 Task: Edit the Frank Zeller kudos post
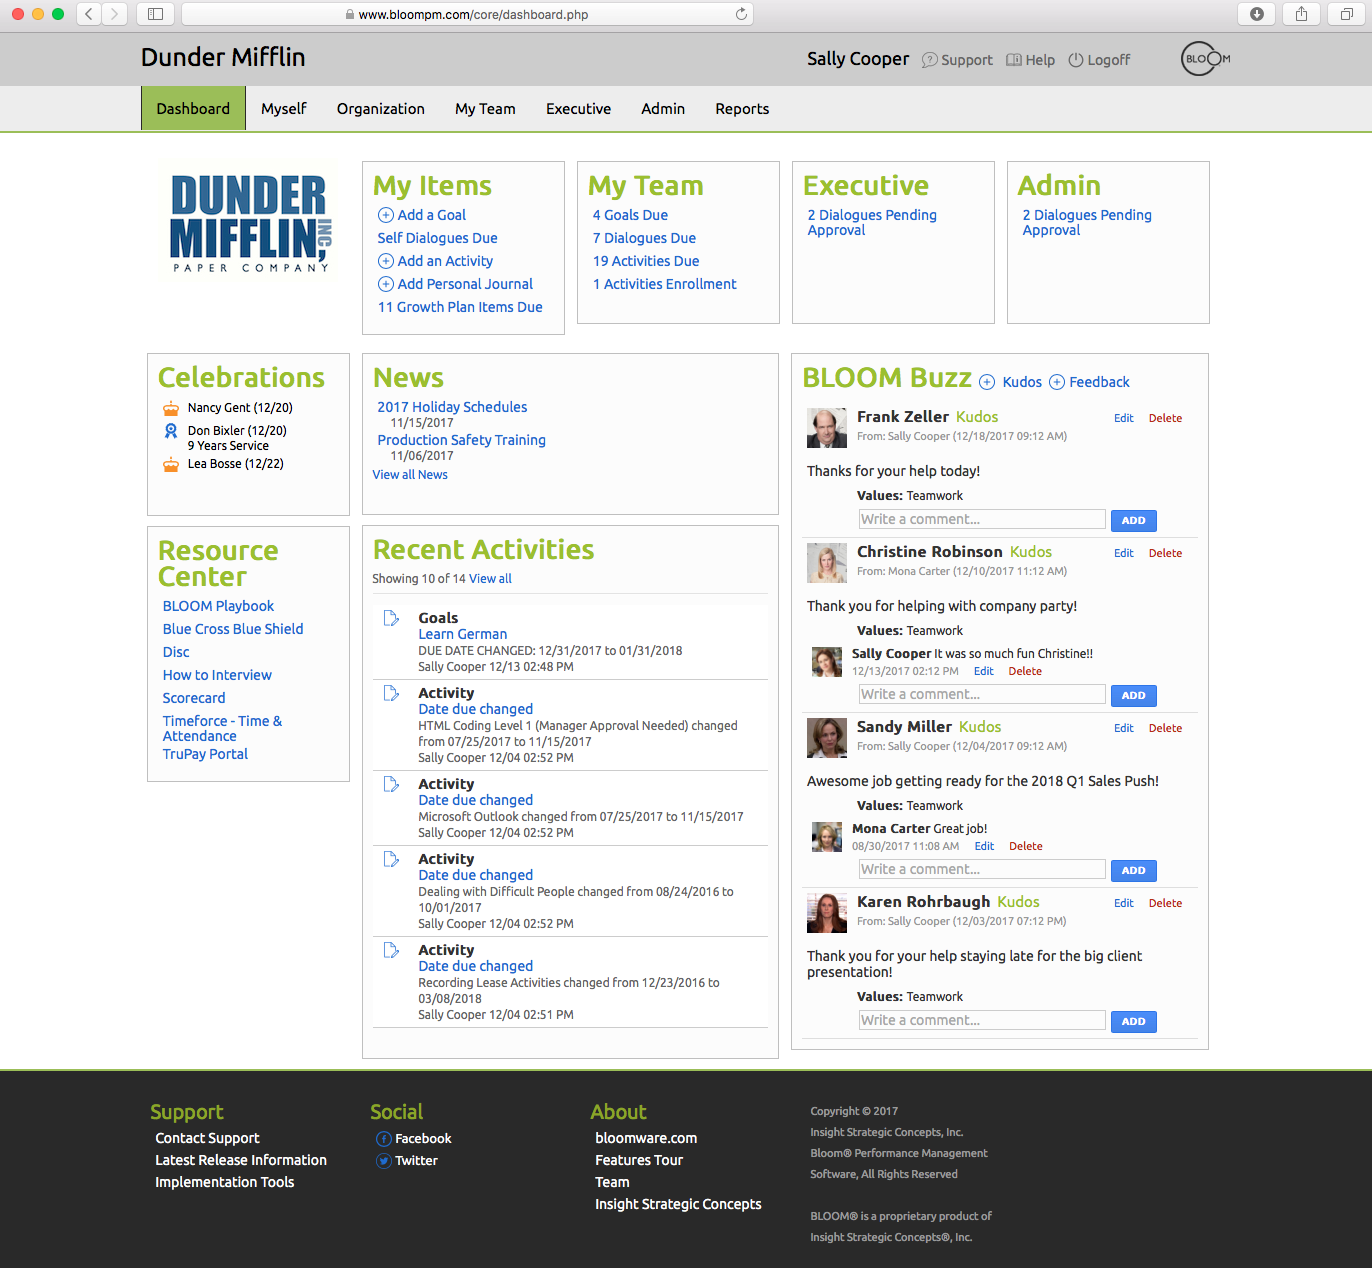(x=1124, y=418)
